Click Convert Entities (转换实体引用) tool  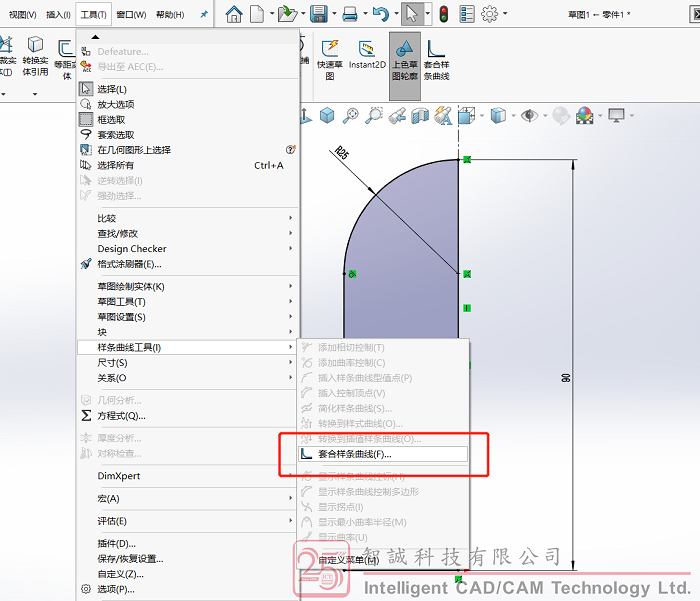35,56
